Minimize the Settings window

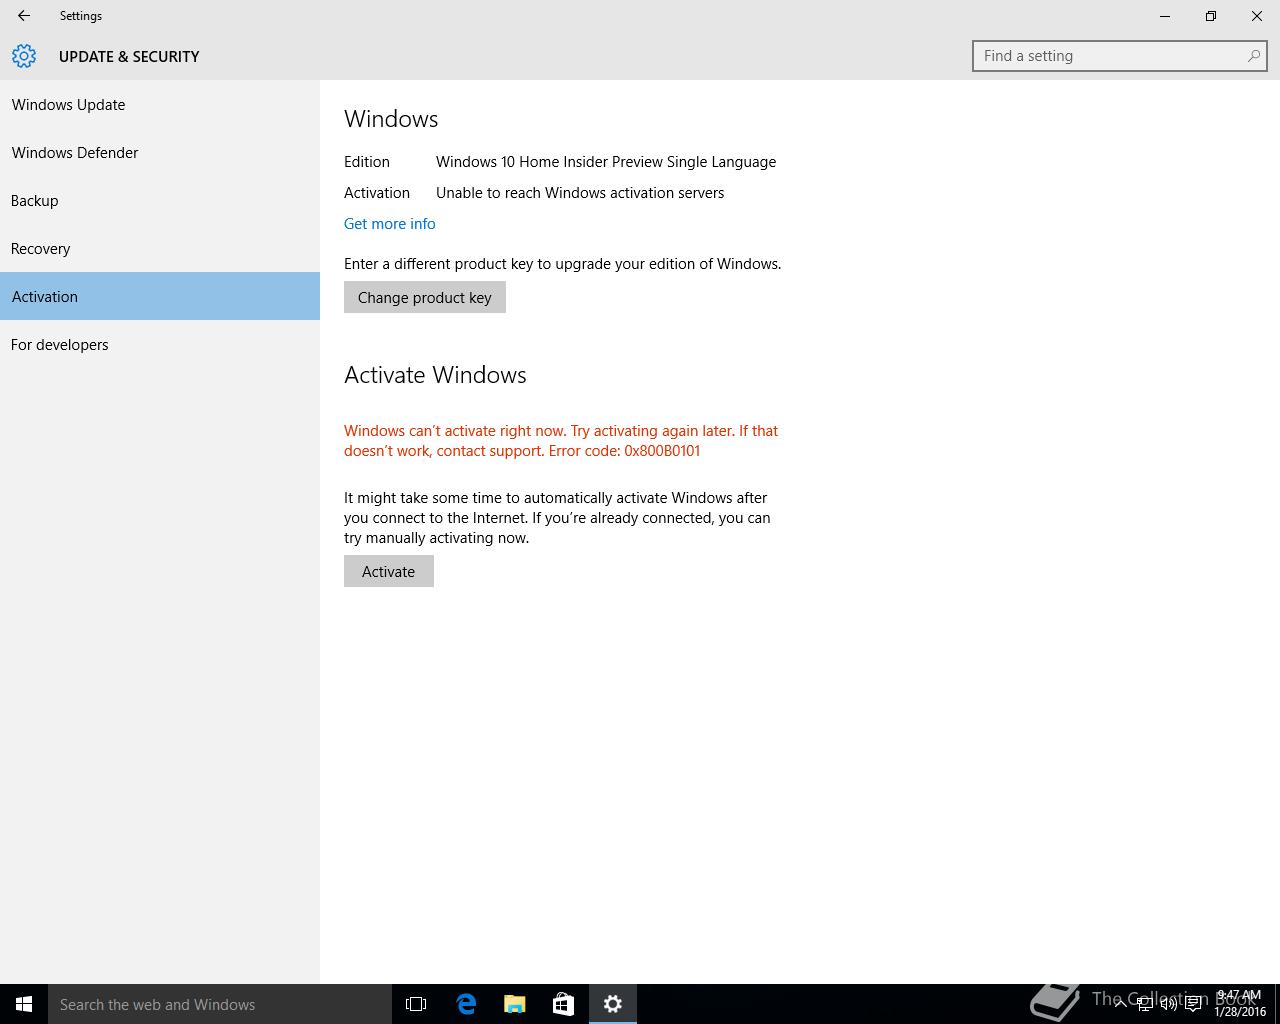(1165, 16)
